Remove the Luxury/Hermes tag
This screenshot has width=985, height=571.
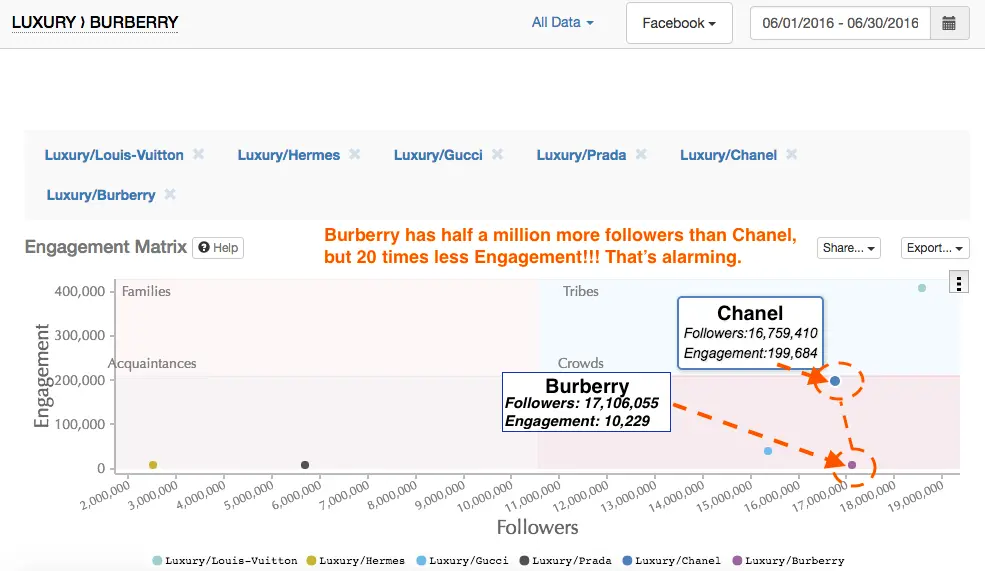coord(355,154)
